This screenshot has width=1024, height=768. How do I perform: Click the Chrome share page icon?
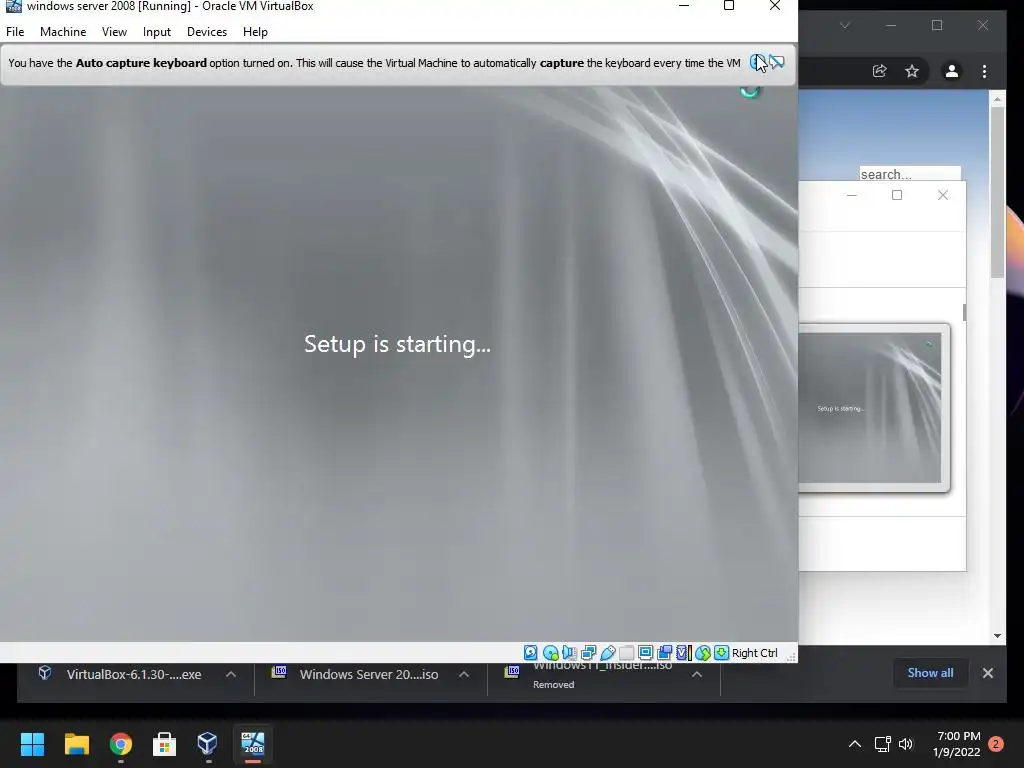click(880, 71)
